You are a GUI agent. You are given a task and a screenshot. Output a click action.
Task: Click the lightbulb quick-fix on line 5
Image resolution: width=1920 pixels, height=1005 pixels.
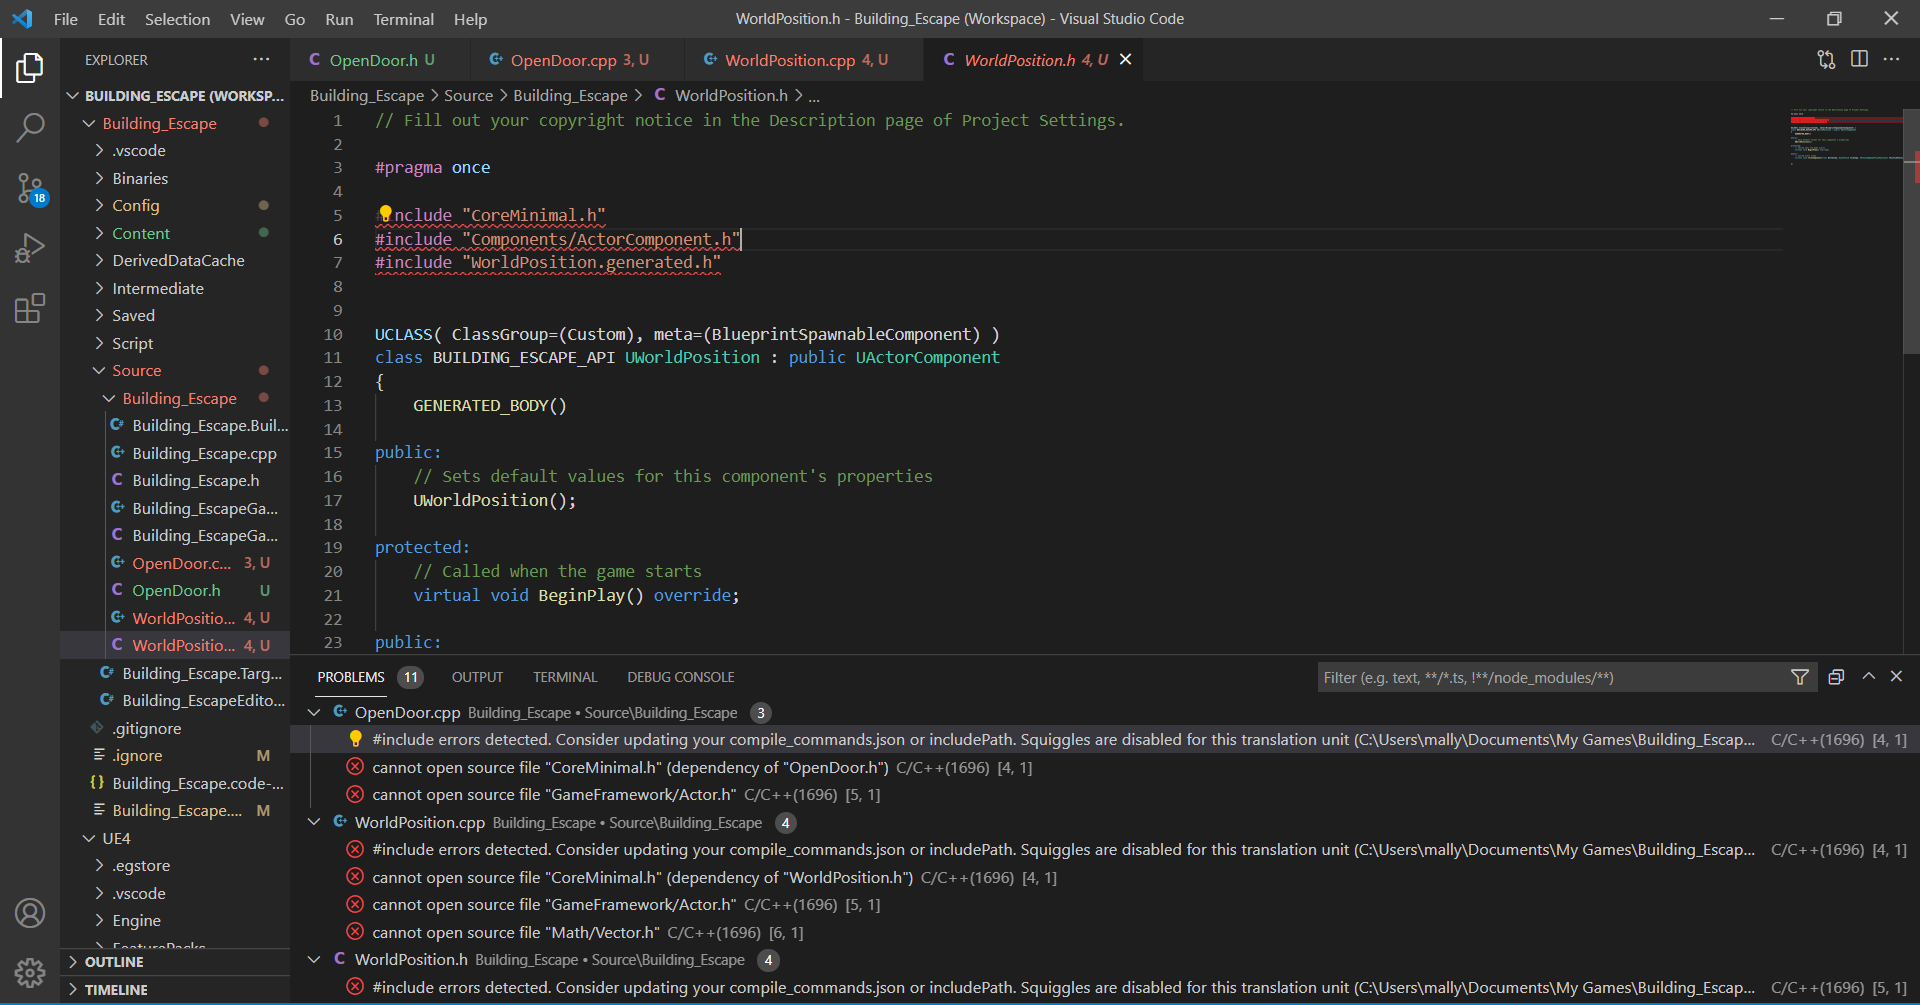pyautogui.click(x=385, y=214)
